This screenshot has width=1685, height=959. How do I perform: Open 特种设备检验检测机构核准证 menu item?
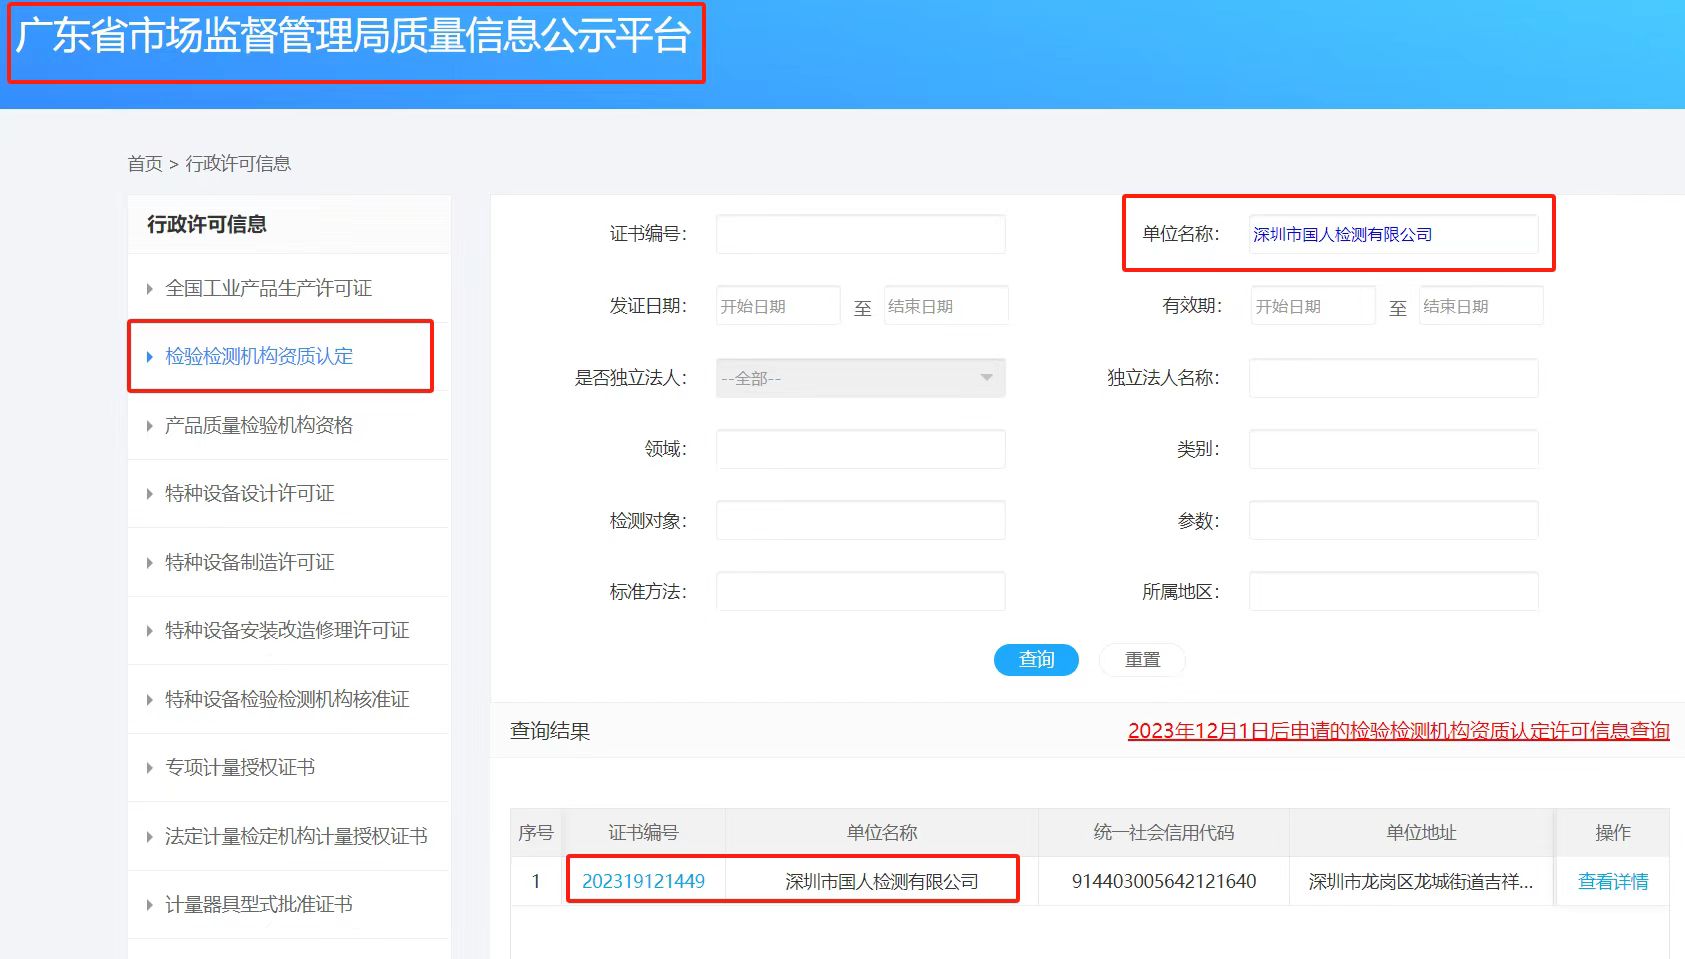(287, 699)
